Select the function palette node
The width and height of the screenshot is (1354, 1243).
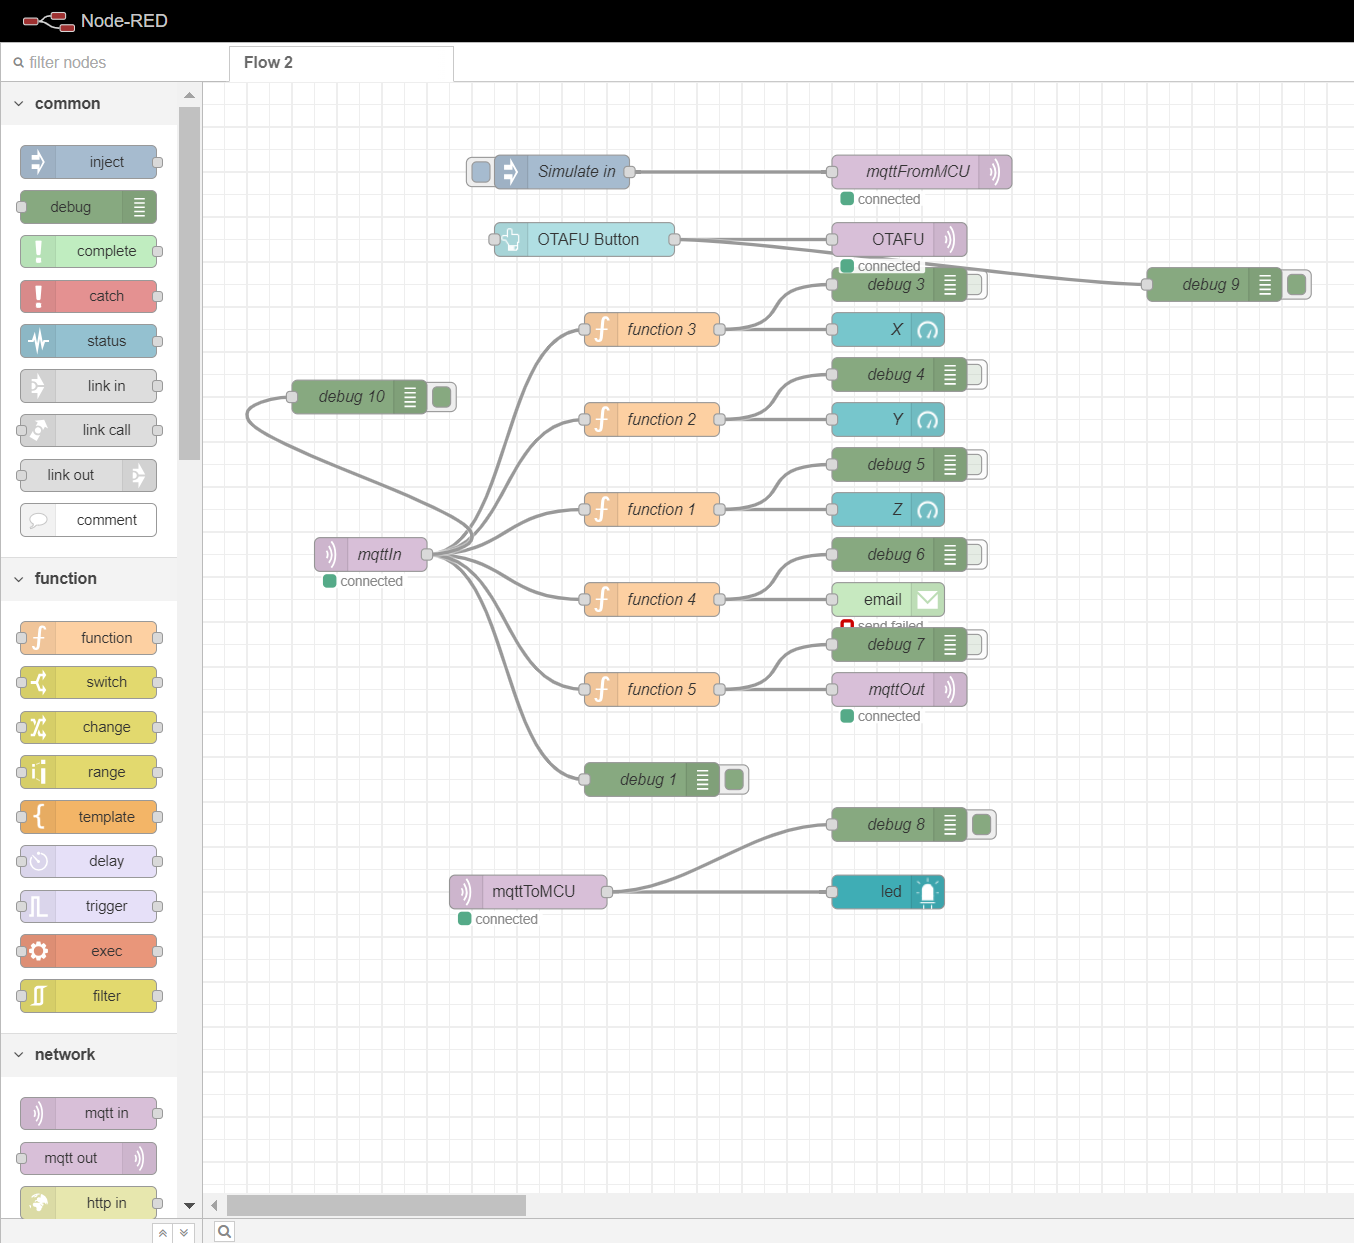click(88, 638)
